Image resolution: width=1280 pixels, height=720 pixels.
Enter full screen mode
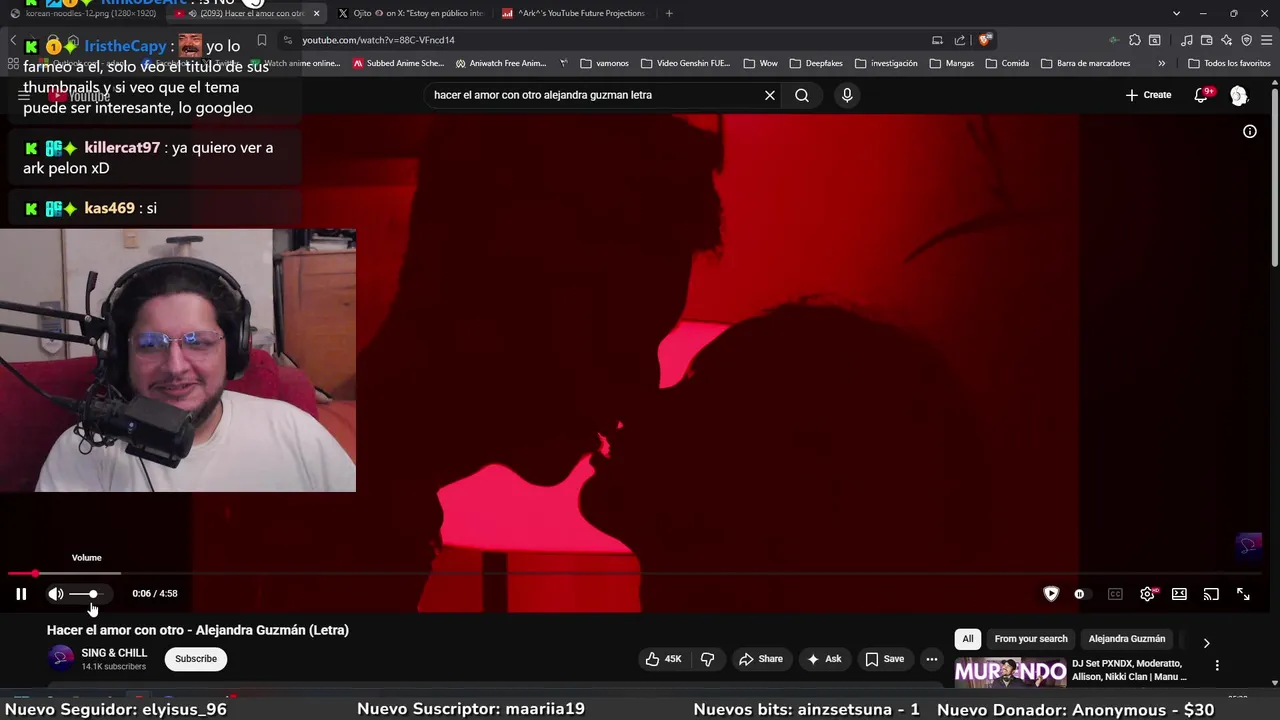(1243, 594)
